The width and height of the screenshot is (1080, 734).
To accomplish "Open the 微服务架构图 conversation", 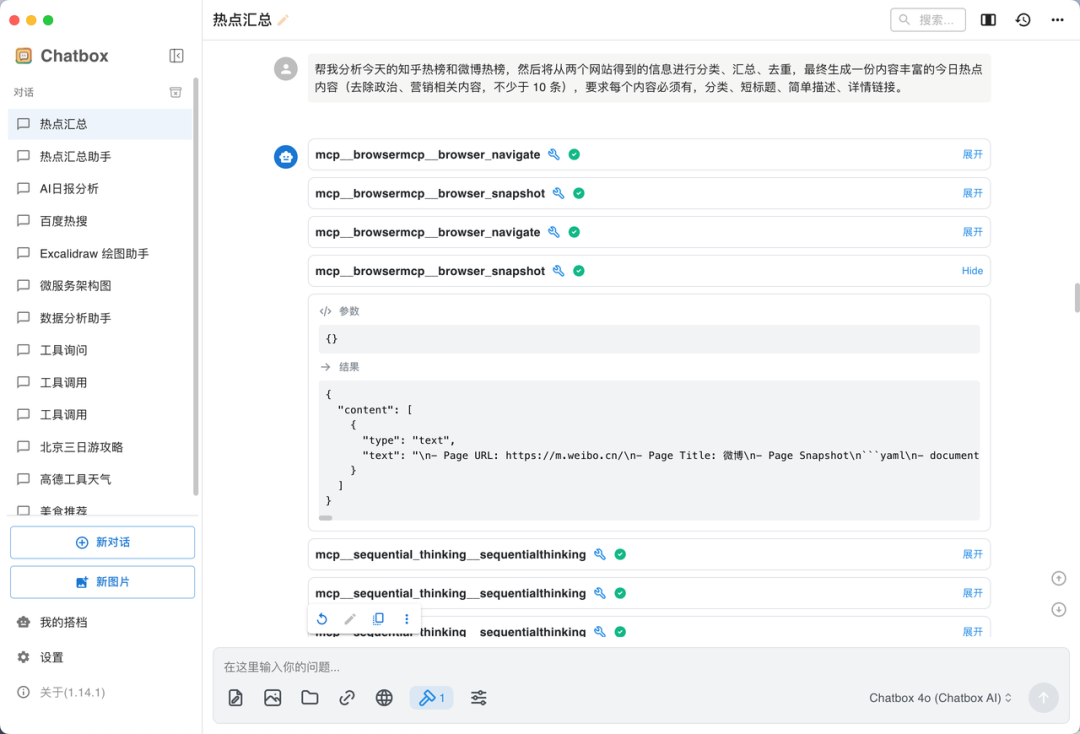I will click(100, 286).
